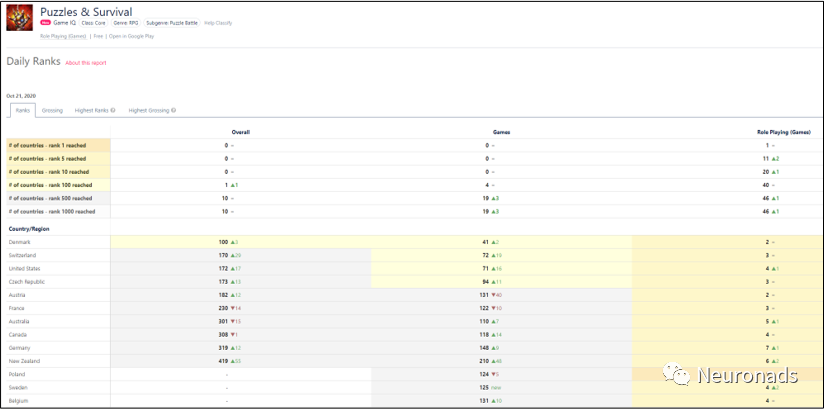Click the Overall column header
Image resolution: width=824 pixels, height=409 pixels.
[240, 131]
